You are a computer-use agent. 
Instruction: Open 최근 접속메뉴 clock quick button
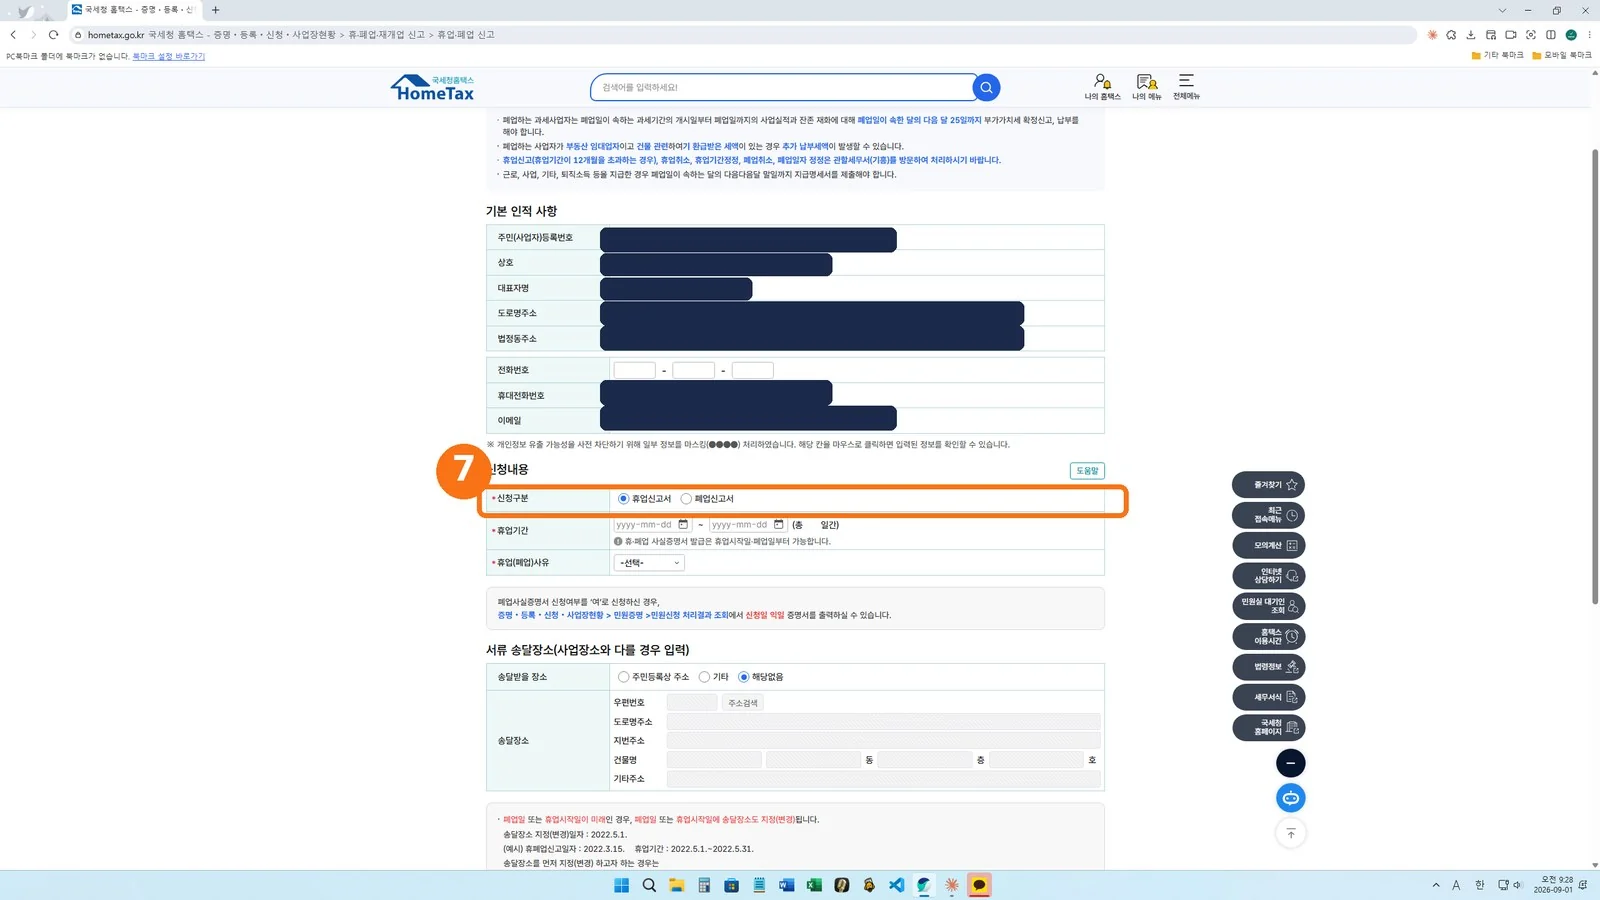[1268, 515]
